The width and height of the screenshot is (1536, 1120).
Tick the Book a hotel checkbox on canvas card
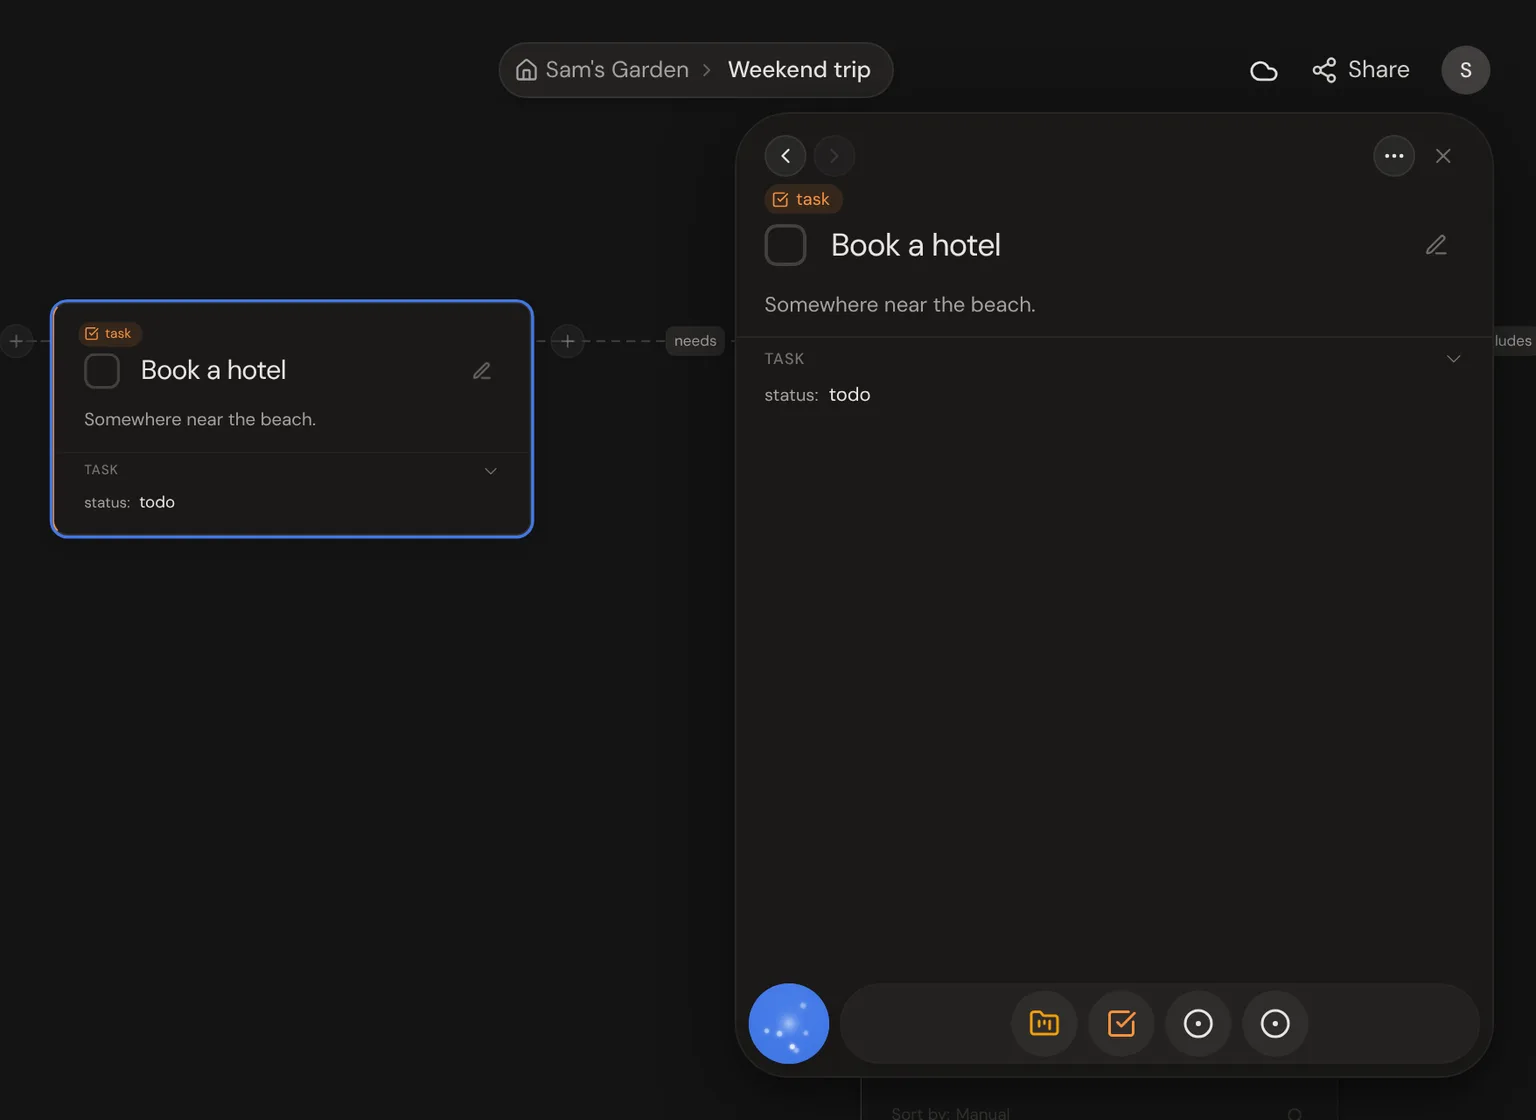coord(102,371)
